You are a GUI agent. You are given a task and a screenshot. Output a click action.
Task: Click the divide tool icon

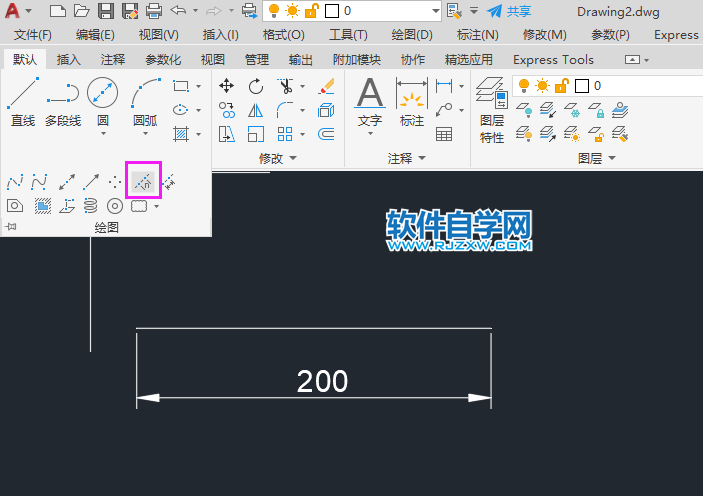pyautogui.click(x=143, y=182)
